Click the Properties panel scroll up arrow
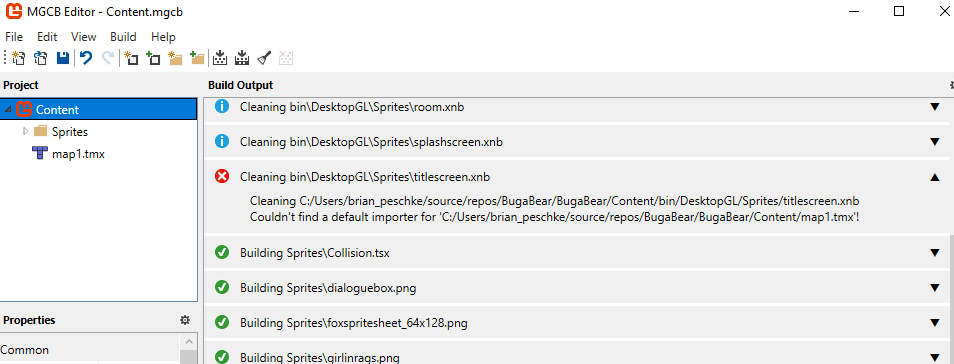This screenshot has width=954, height=364. (x=189, y=342)
